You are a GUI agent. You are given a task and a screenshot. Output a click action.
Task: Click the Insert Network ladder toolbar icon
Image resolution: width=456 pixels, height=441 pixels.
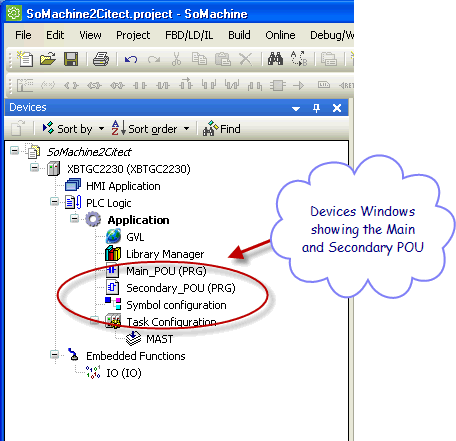25,86
